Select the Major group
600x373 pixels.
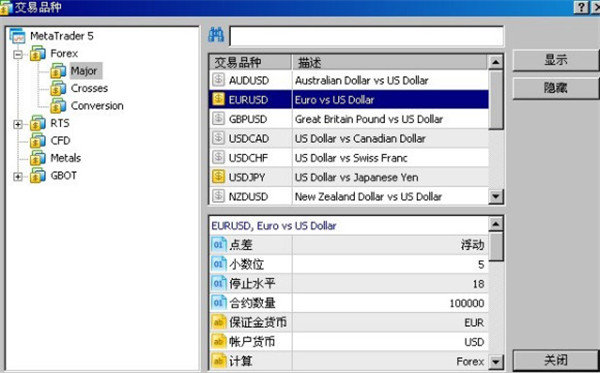pos(84,71)
